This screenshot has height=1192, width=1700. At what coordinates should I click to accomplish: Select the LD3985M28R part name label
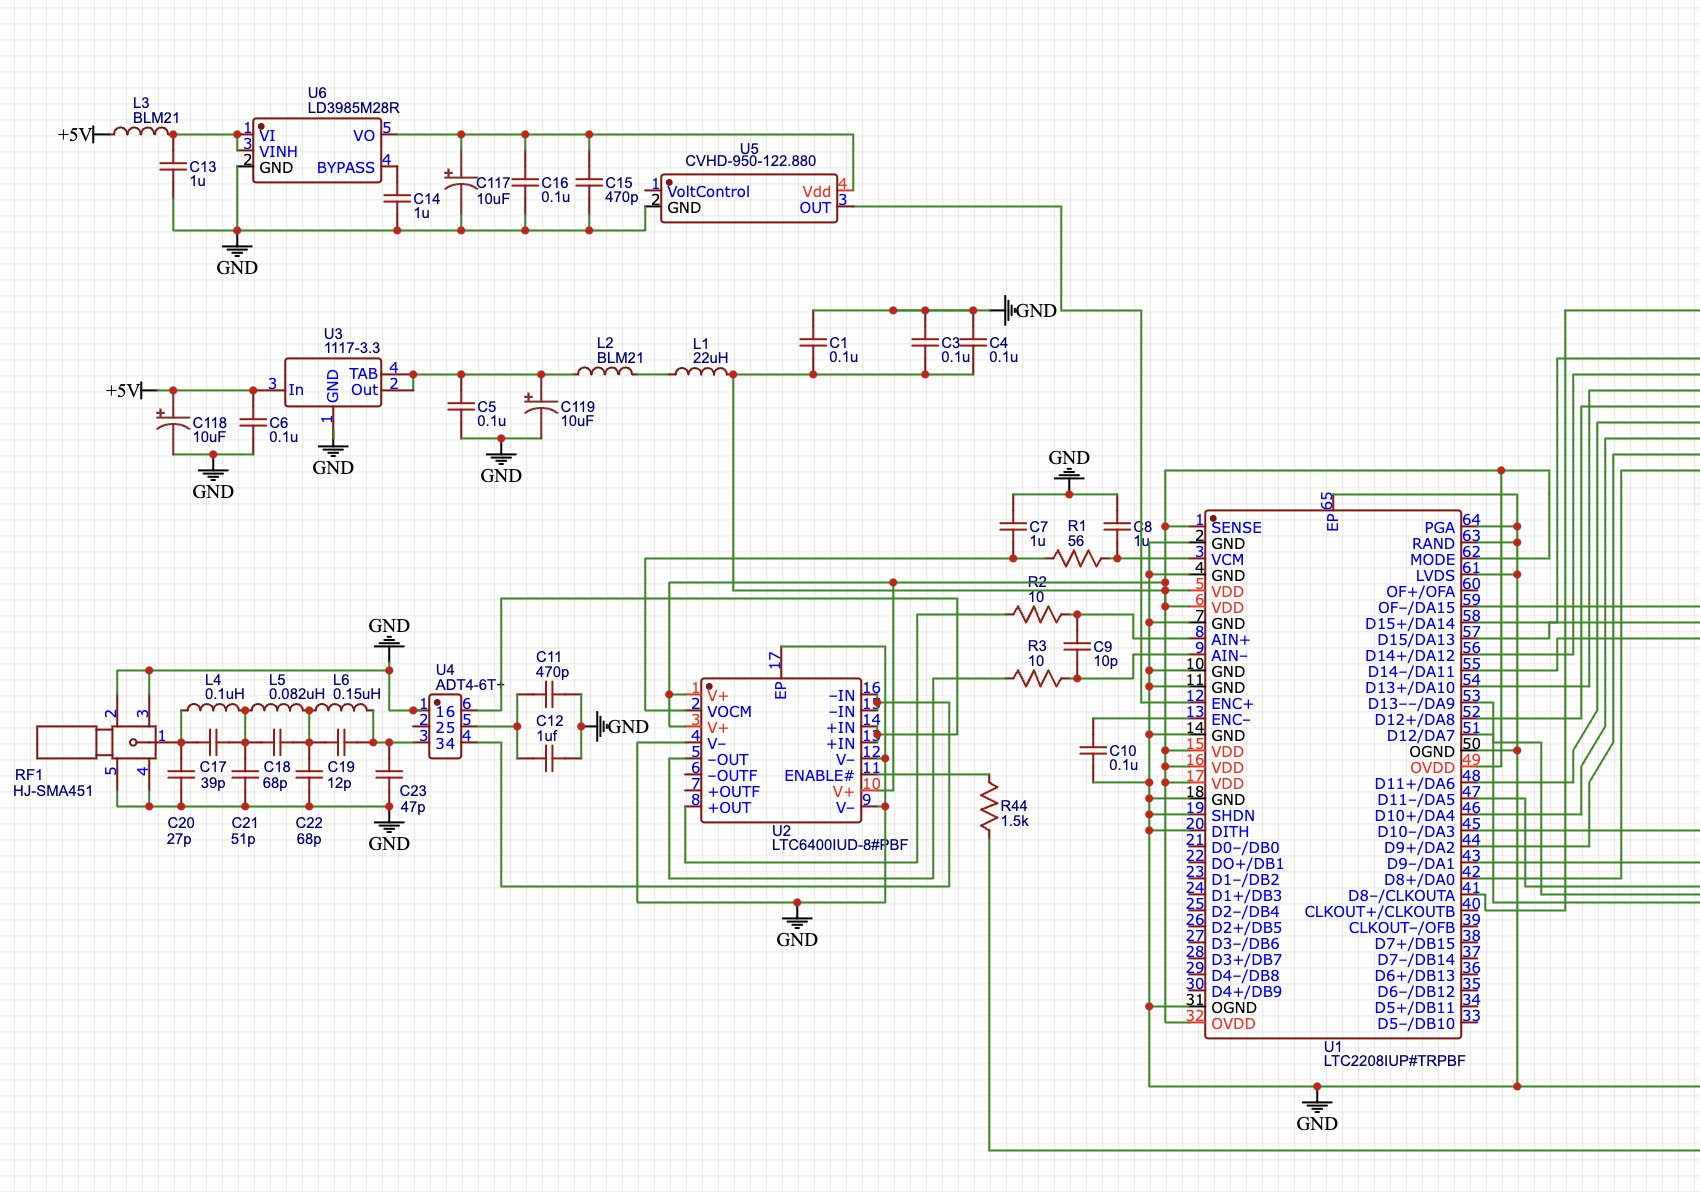[x=353, y=108]
